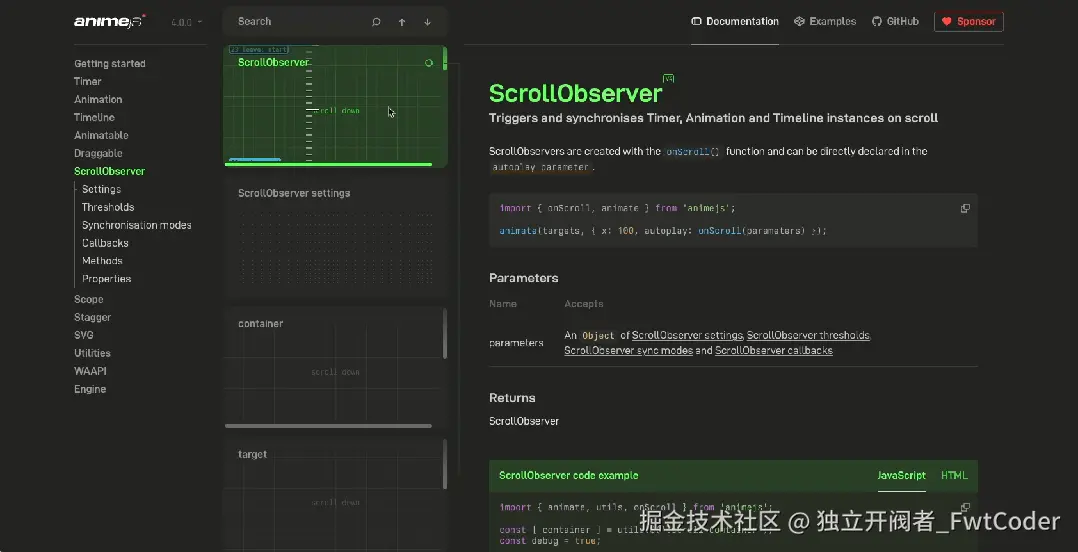Open the Draggable section
The image size is (1078, 552).
[98, 153]
